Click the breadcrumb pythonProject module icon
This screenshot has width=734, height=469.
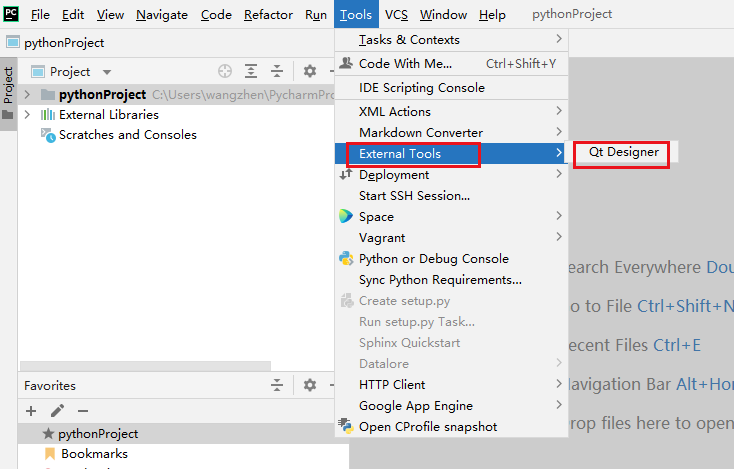(13, 43)
